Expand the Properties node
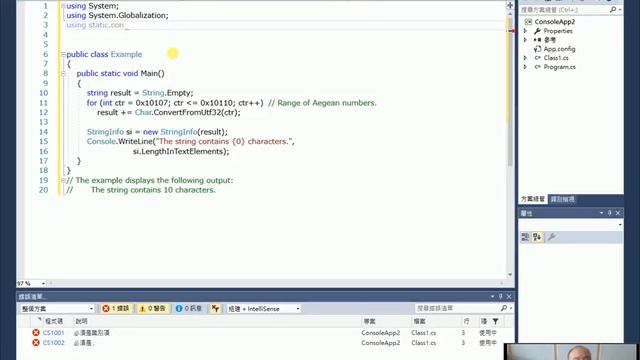This screenshot has width=640, height=360. click(x=525, y=31)
